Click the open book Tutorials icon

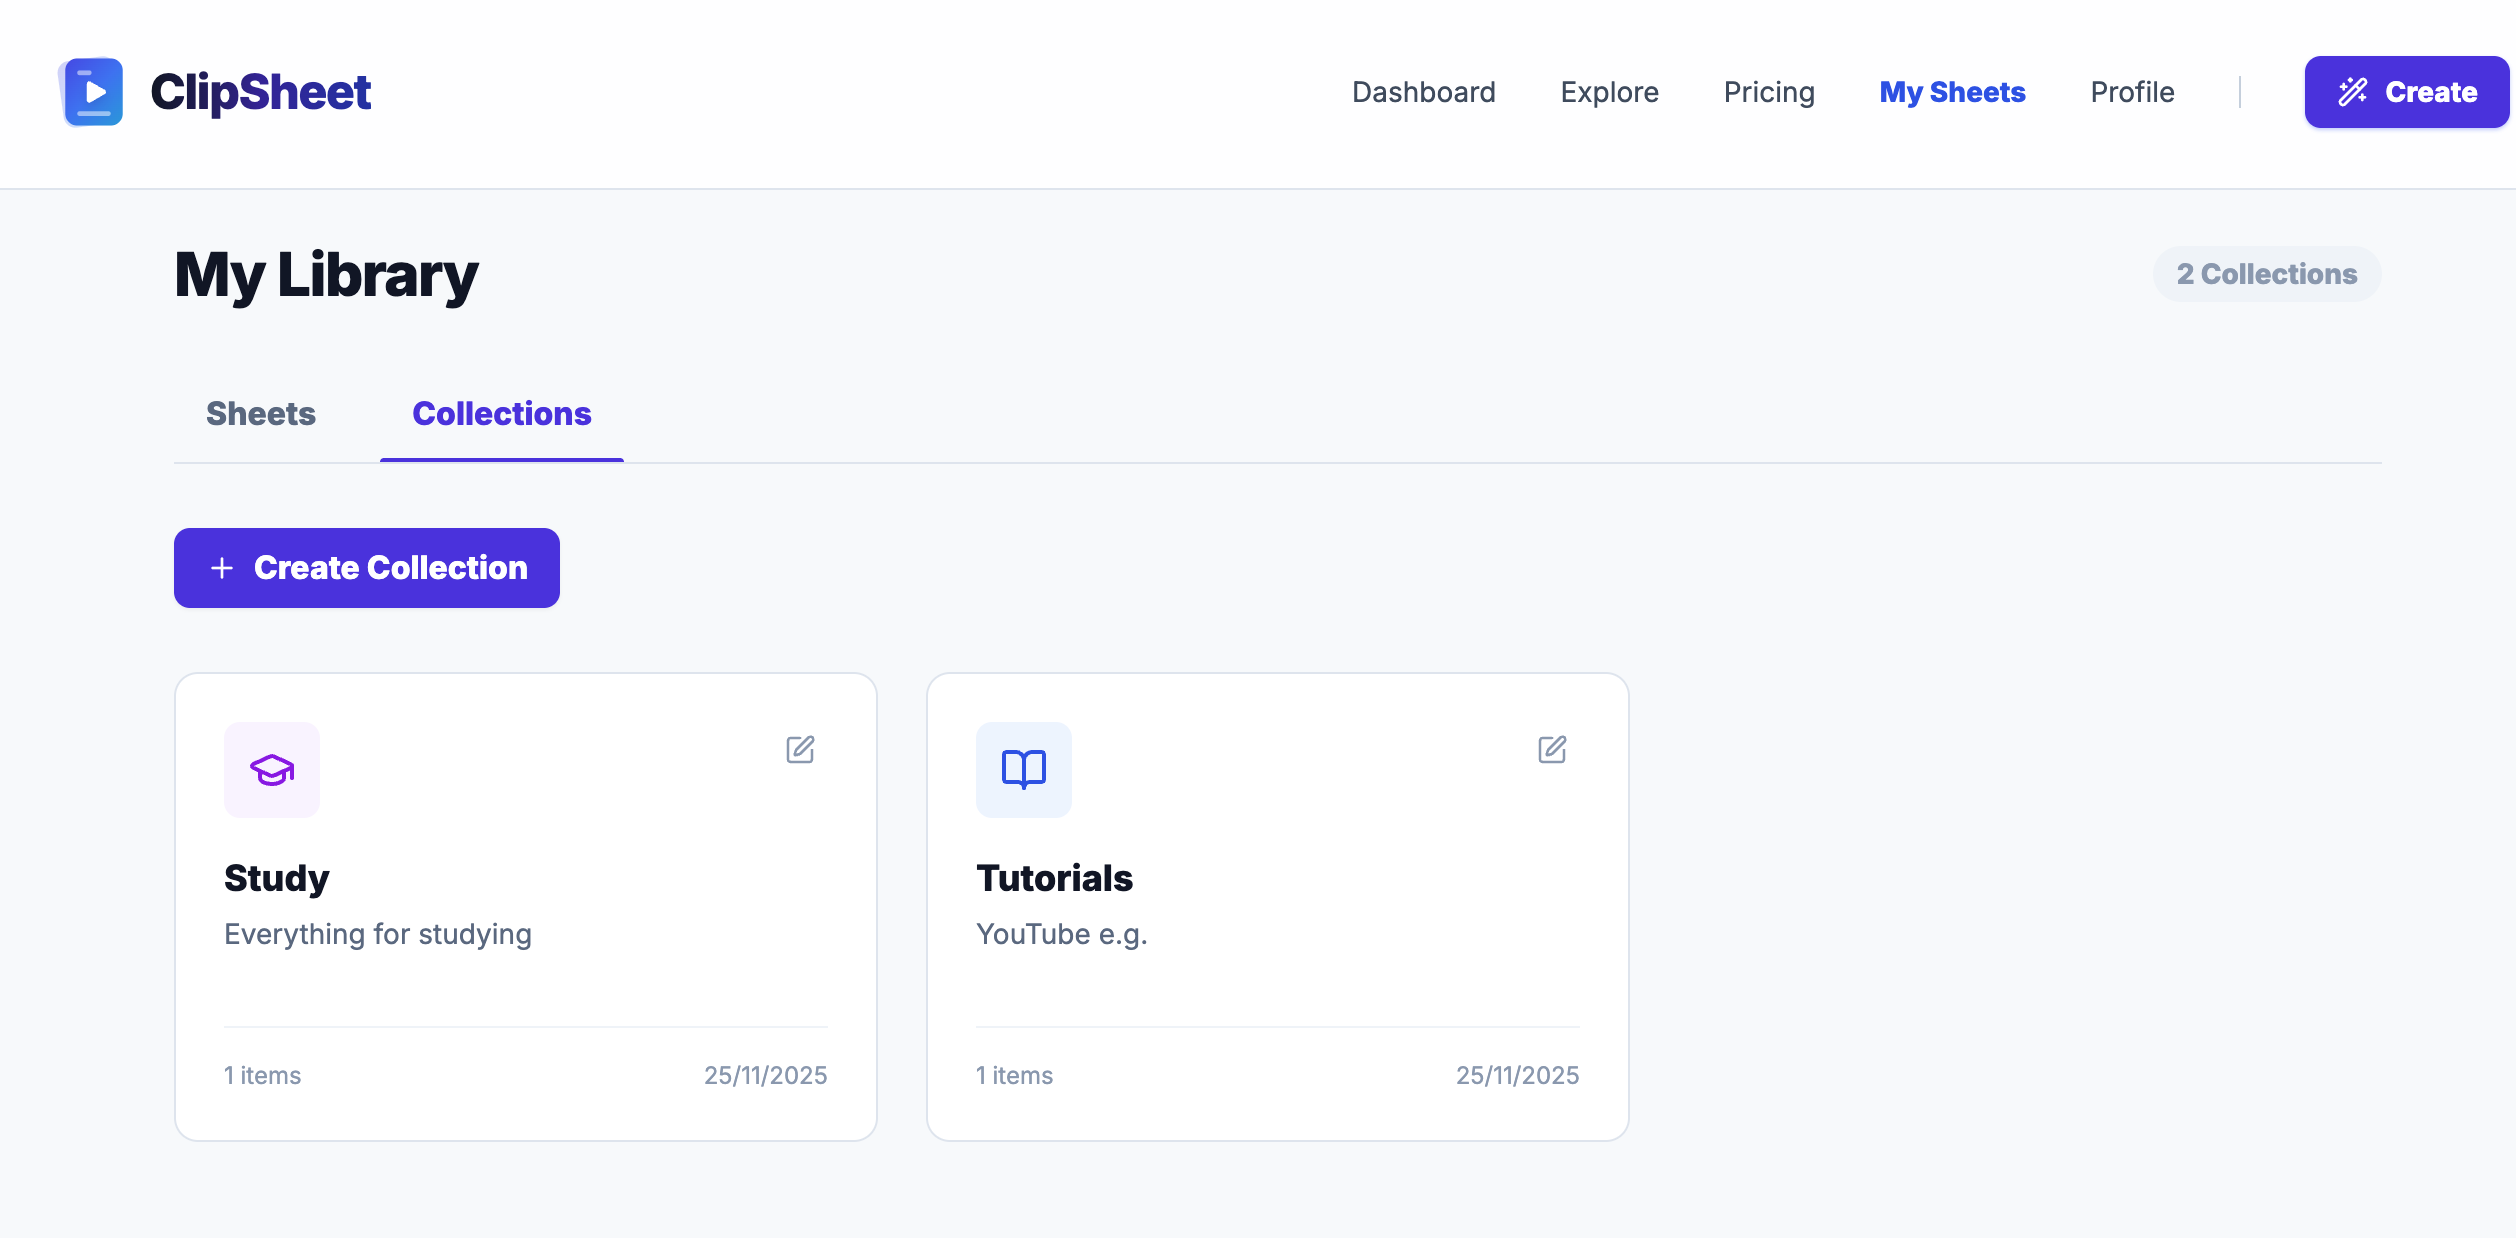1023,770
